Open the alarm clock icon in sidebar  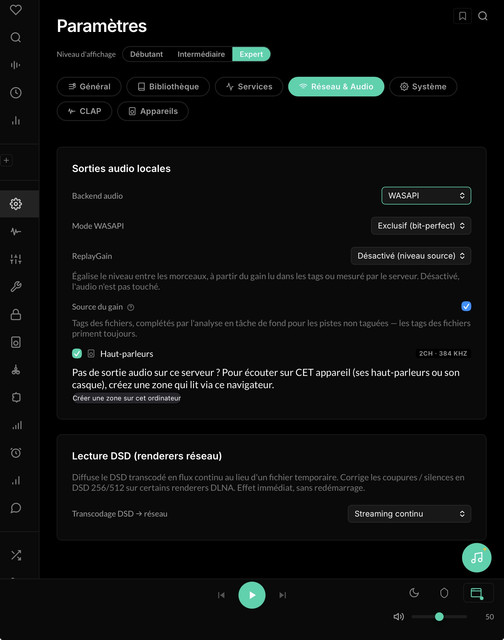click(16, 453)
